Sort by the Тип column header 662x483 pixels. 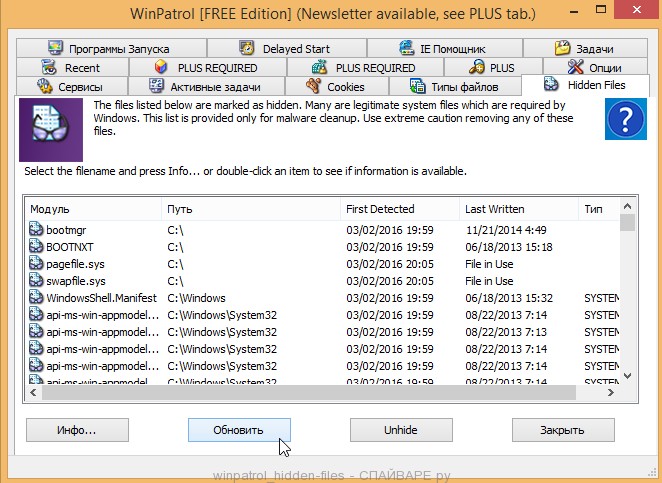coord(599,209)
